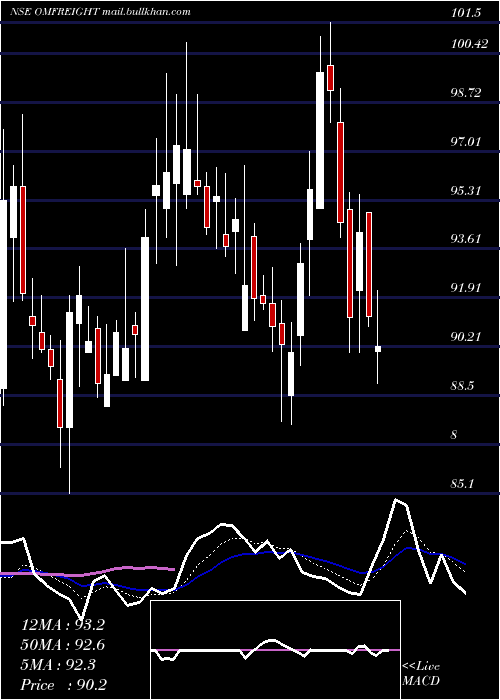Viewport: 500px width, 700px height.
Task: Select the 97.01 price level label
Action: 467,142
